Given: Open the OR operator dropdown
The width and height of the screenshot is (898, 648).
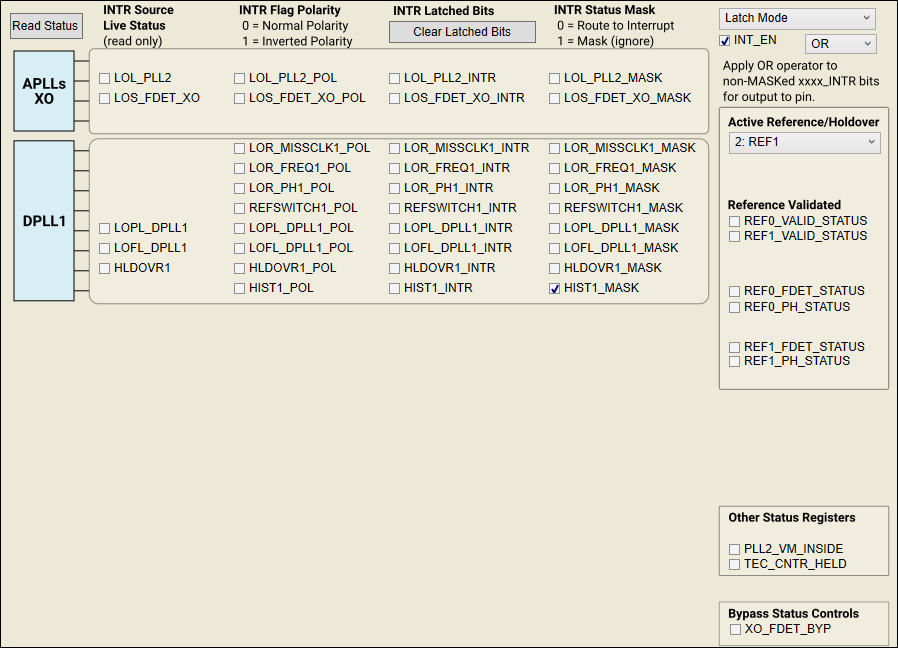Looking at the screenshot, I should click(x=840, y=44).
